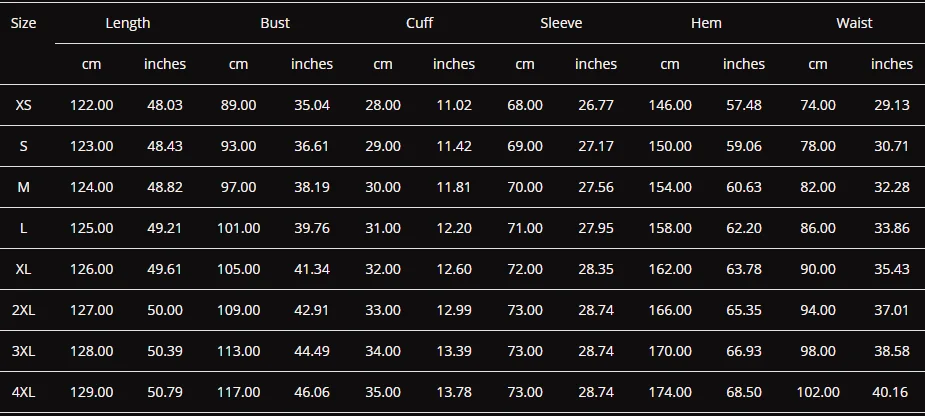Viewport: 925px width, 416px height.
Task: Select the 50.00 length inches cell
Action: 165,310
